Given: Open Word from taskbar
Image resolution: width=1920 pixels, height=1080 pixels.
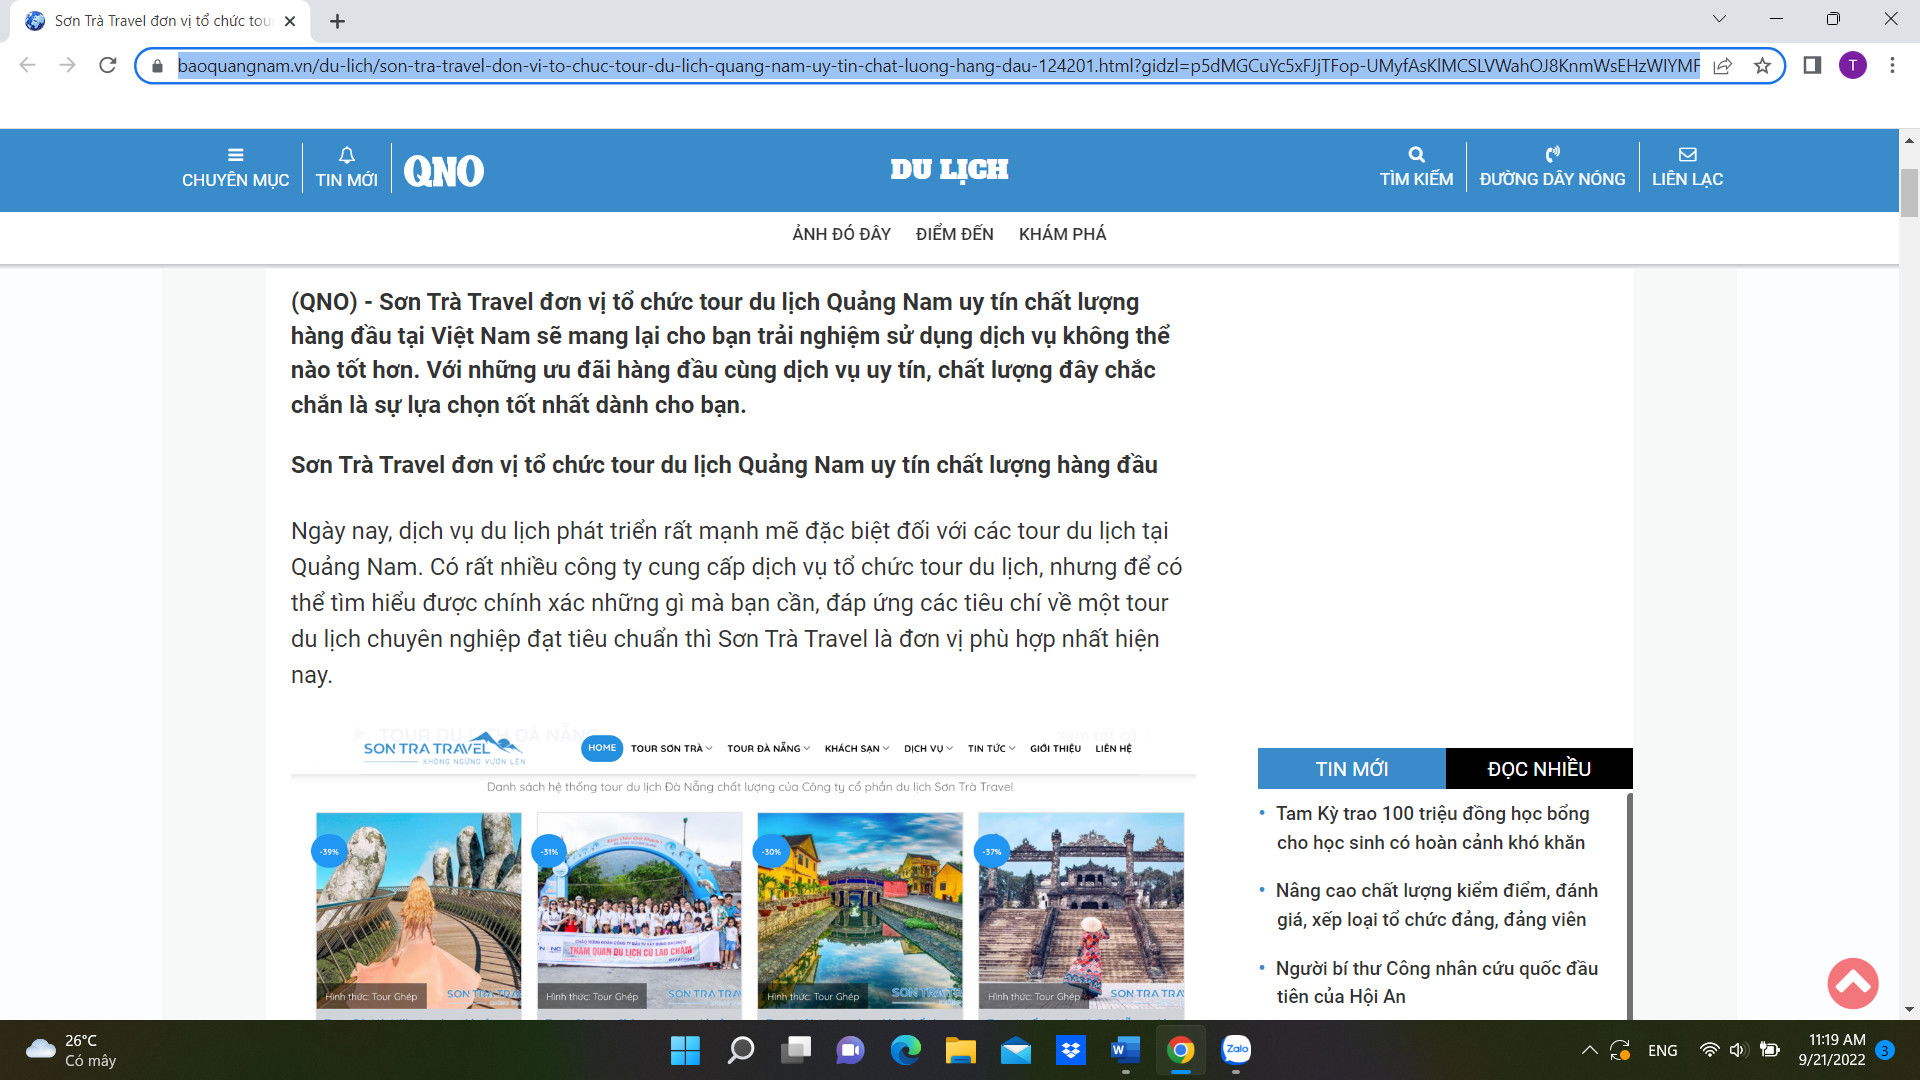Looking at the screenshot, I should tap(1125, 1050).
